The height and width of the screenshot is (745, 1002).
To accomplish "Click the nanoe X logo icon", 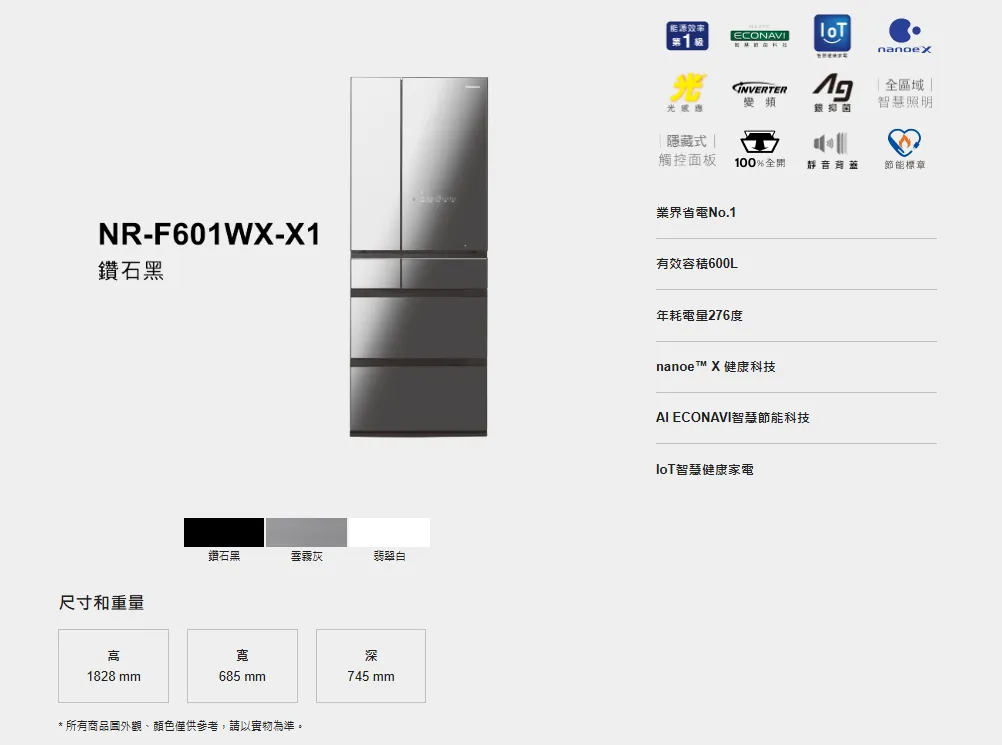I will click(904, 36).
